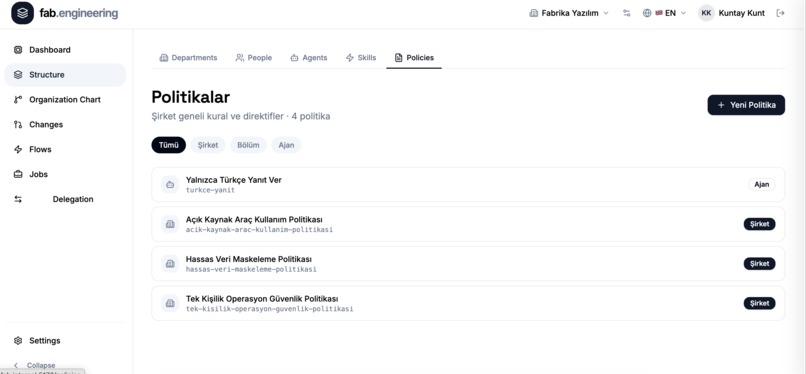Open Dashboard from the sidebar
This screenshot has width=806, height=374.
pyautogui.click(x=65, y=50)
